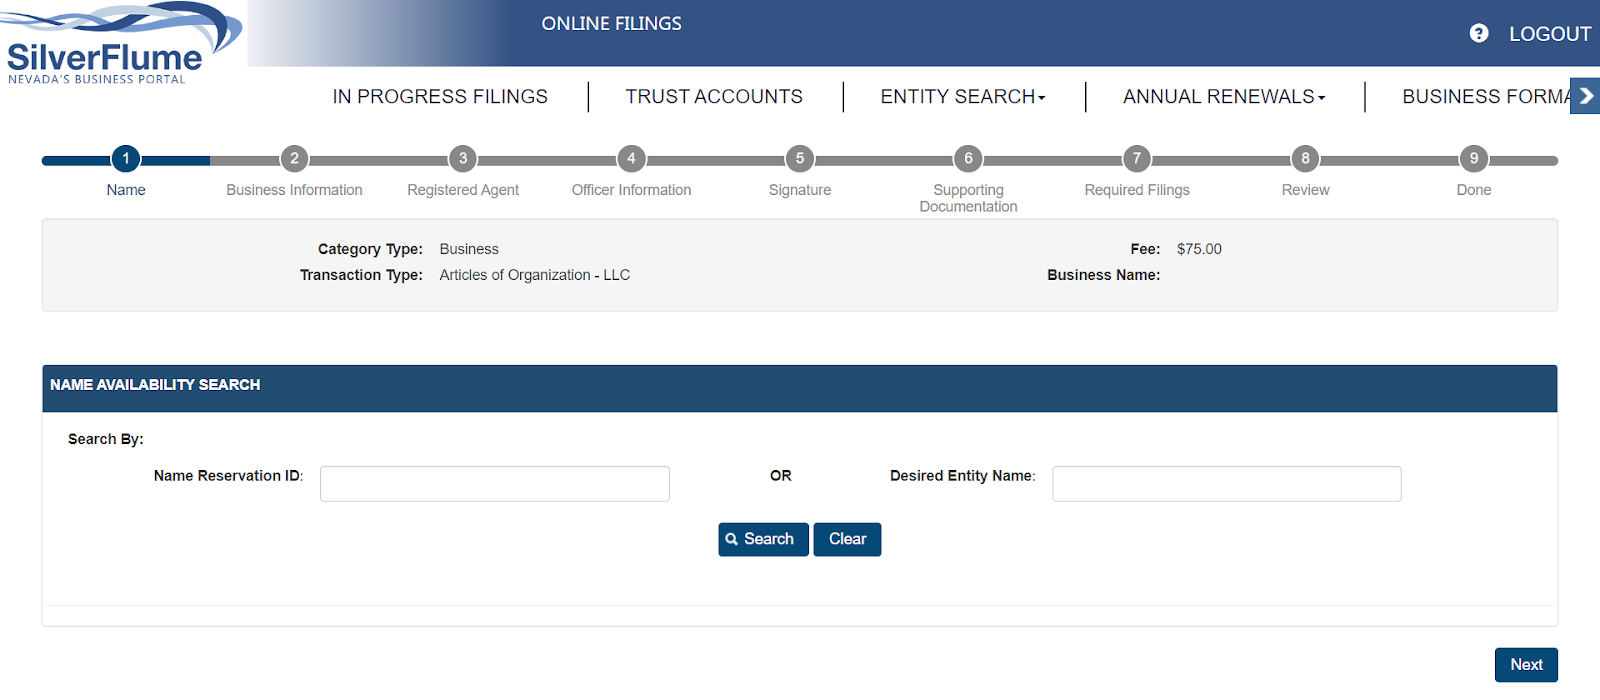Select step 8 Review circle
Image resolution: width=1600 pixels, height=700 pixels.
coord(1305,159)
